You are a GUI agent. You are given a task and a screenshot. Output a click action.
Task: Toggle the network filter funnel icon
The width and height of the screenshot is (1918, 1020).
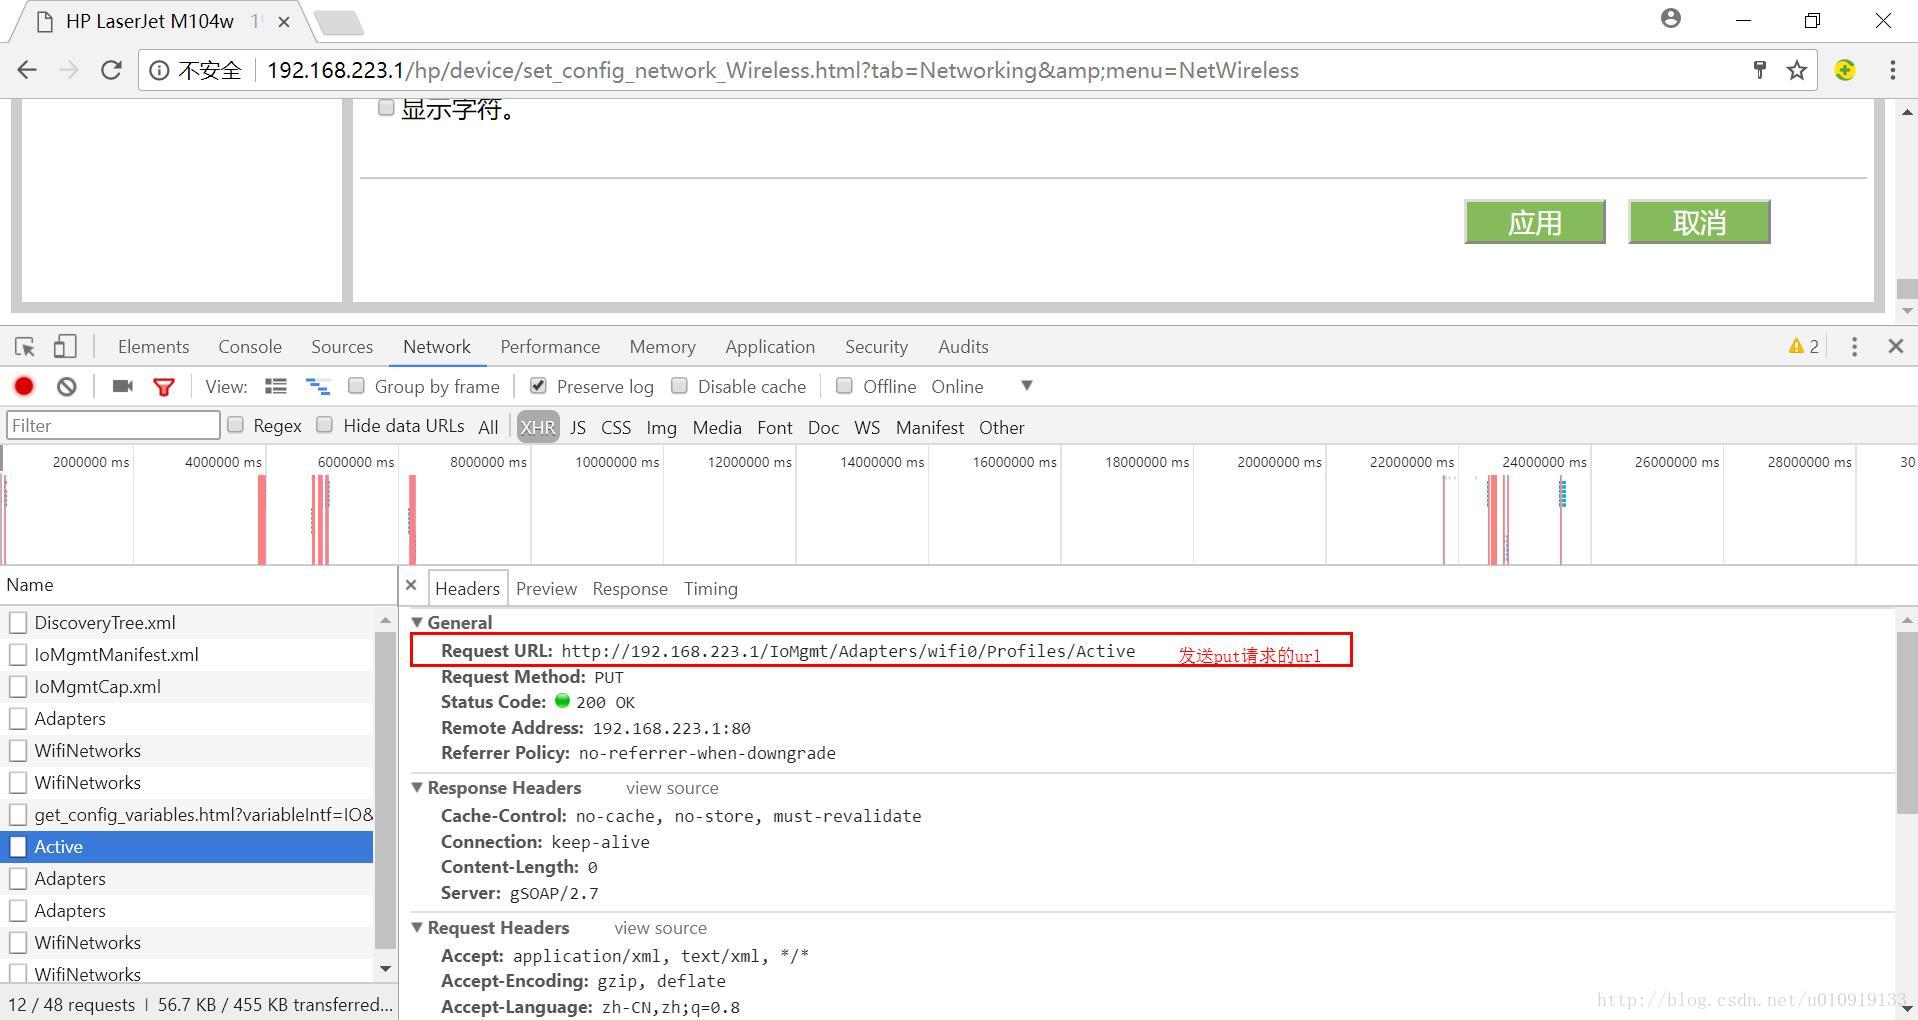pos(164,387)
